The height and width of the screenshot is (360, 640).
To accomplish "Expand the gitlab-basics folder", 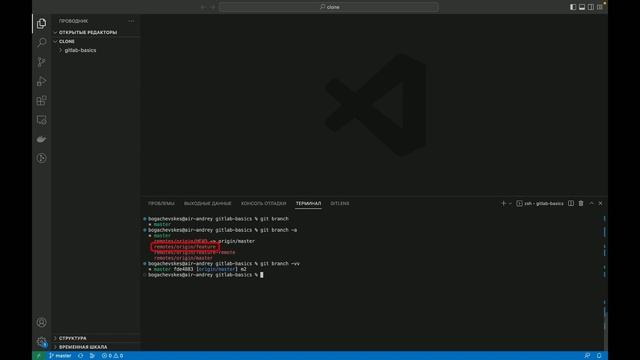I will 96,50.
